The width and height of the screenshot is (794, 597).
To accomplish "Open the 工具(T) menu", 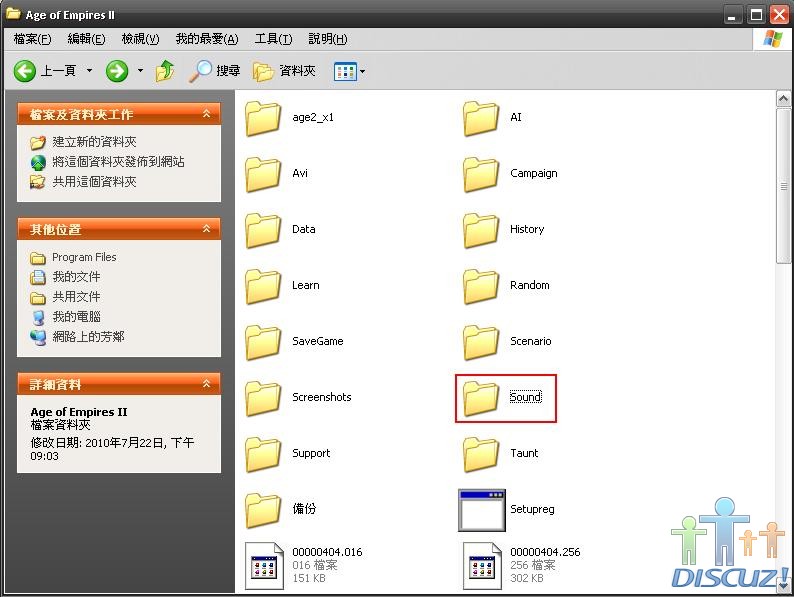I will (273, 39).
